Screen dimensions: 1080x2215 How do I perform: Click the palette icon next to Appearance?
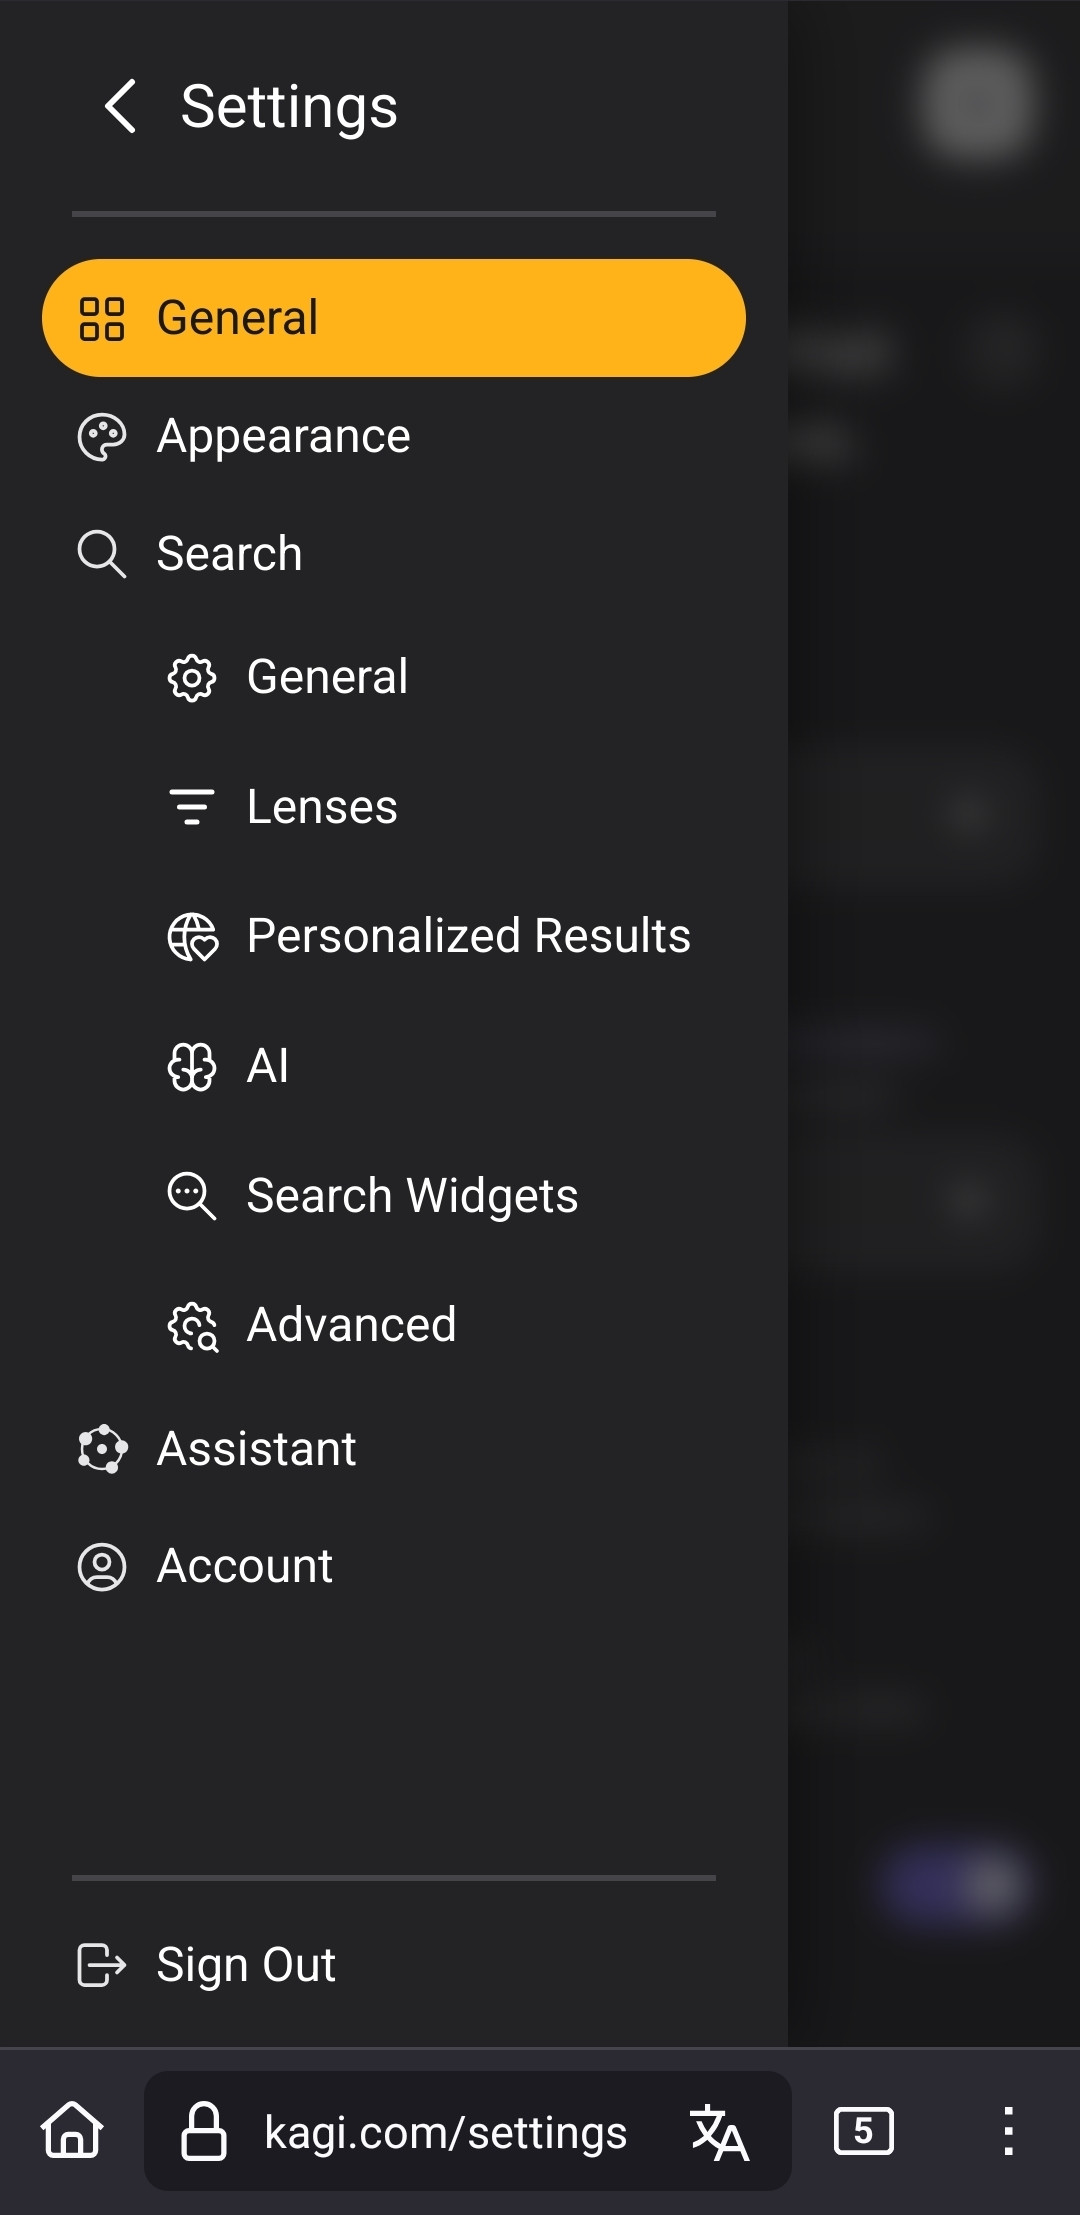102,437
